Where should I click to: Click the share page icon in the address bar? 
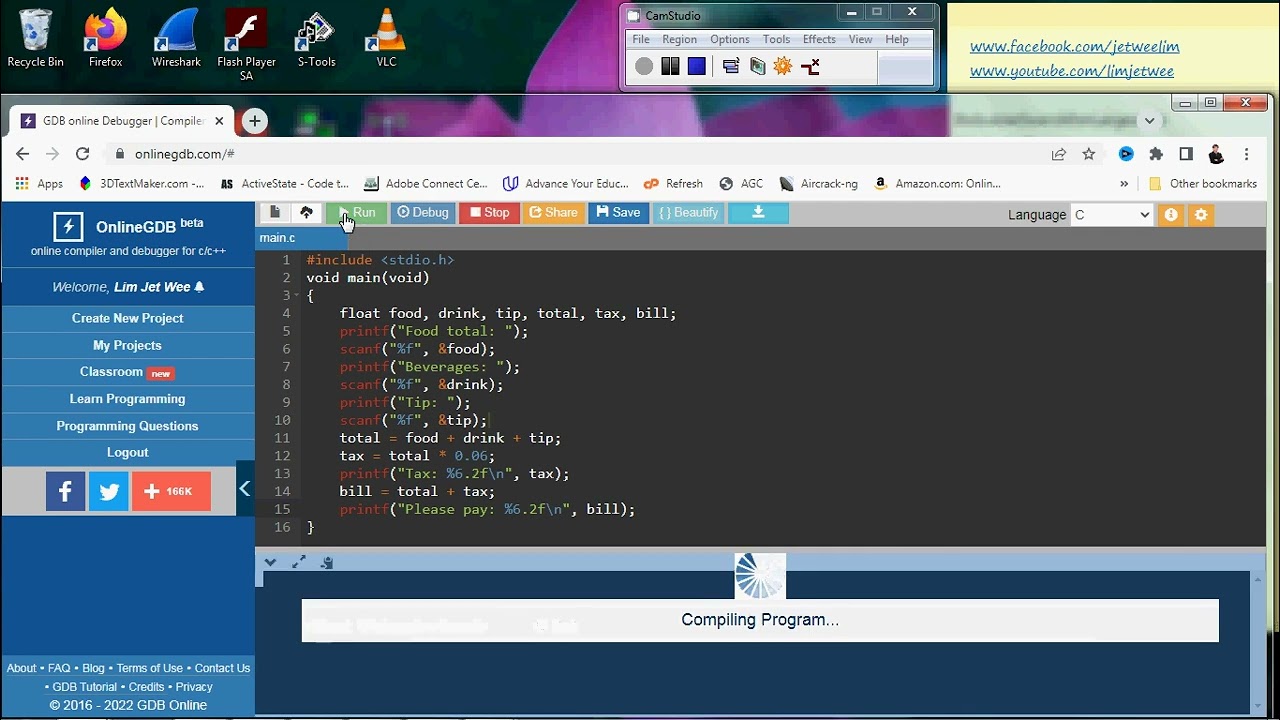point(1058,154)
